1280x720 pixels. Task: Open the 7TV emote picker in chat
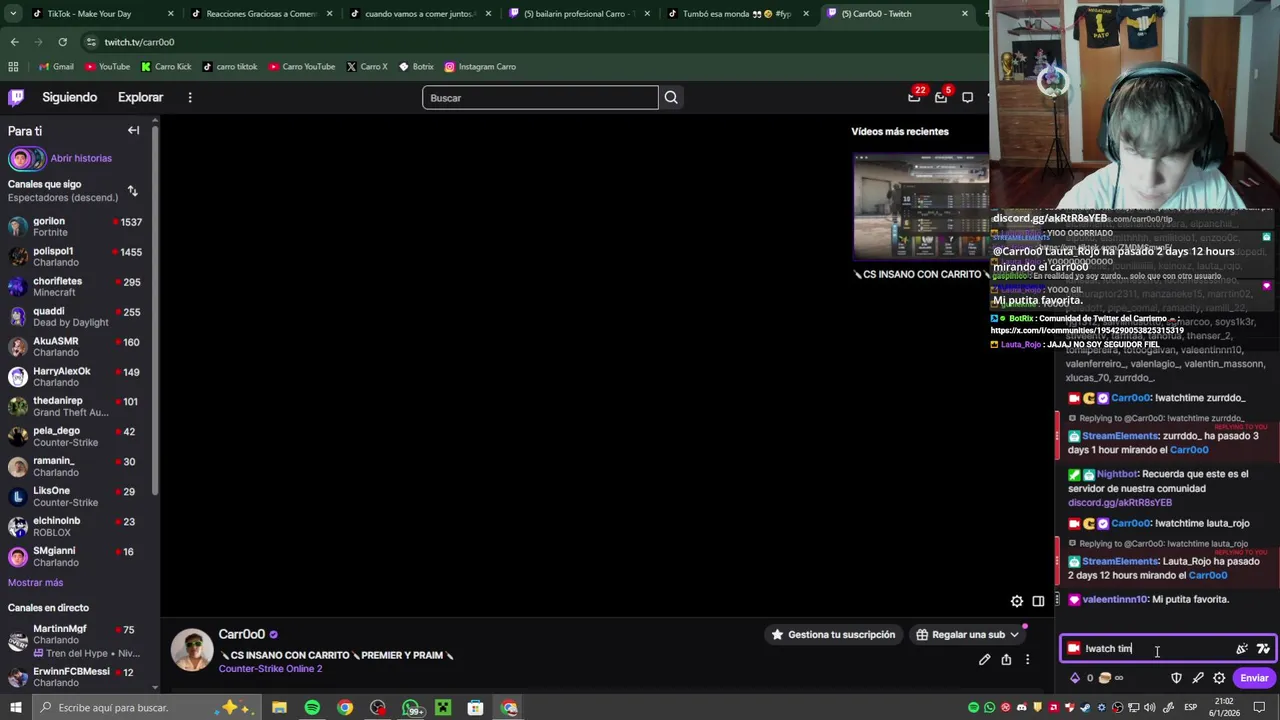pyautogui.click(x=1263, y=648)
